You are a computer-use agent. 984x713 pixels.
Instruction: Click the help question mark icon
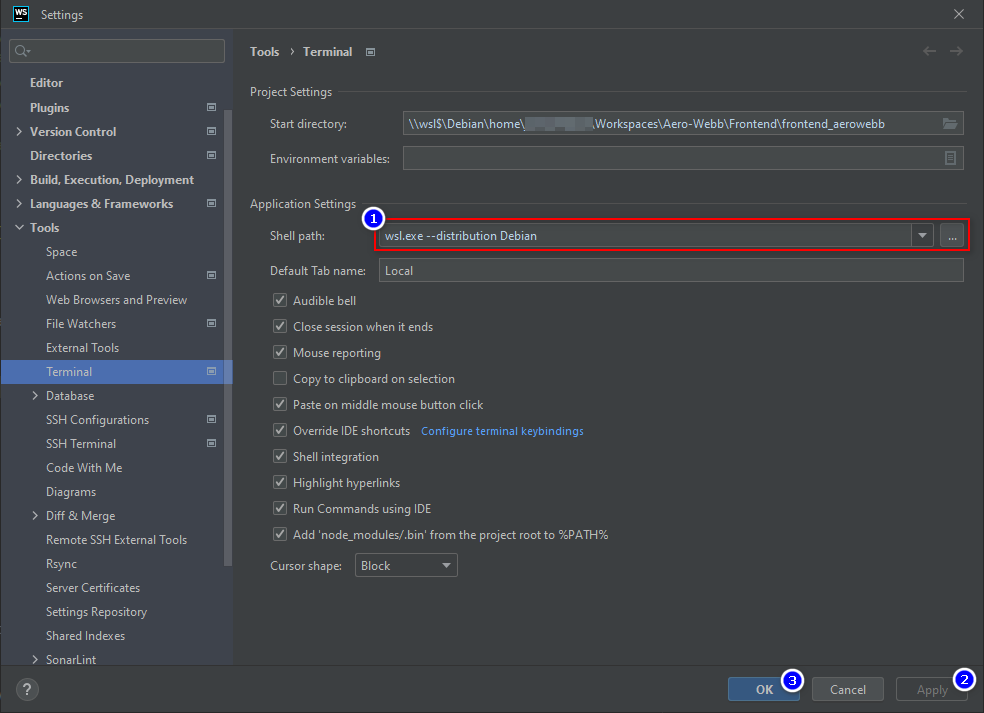(x=27, y=689)
